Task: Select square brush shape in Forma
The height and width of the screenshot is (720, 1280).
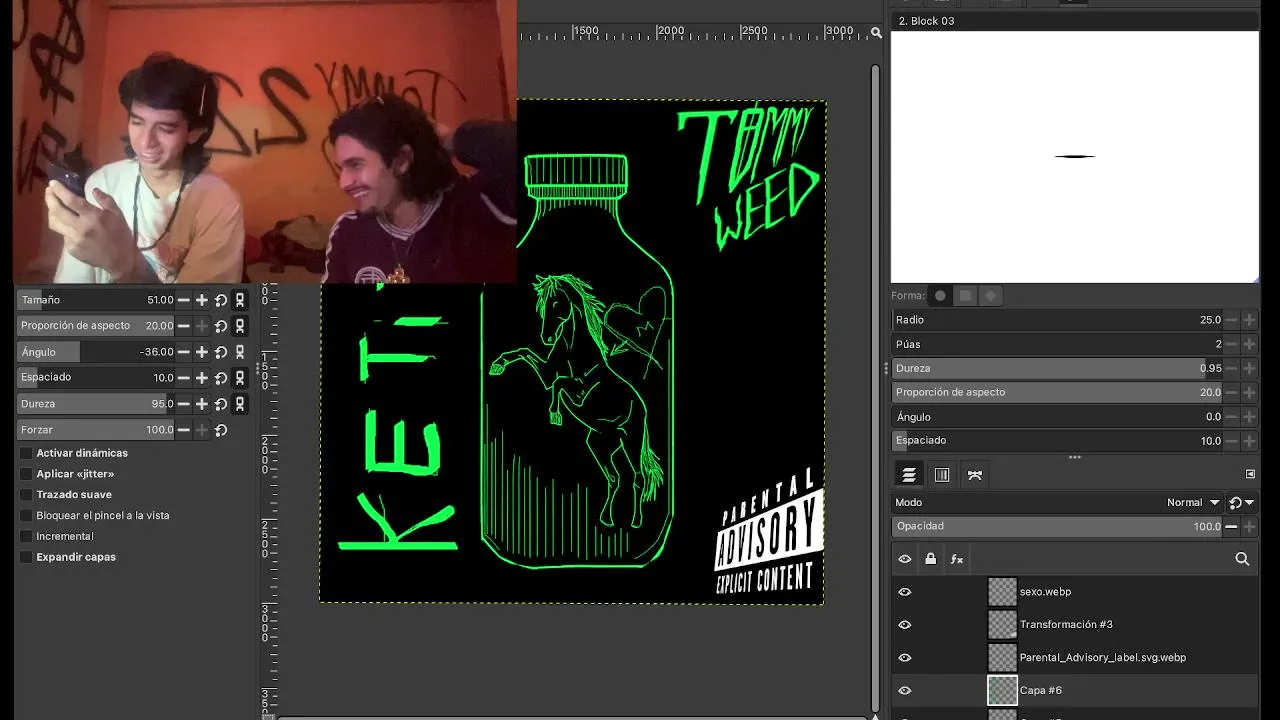Action: tap(965, 296)
